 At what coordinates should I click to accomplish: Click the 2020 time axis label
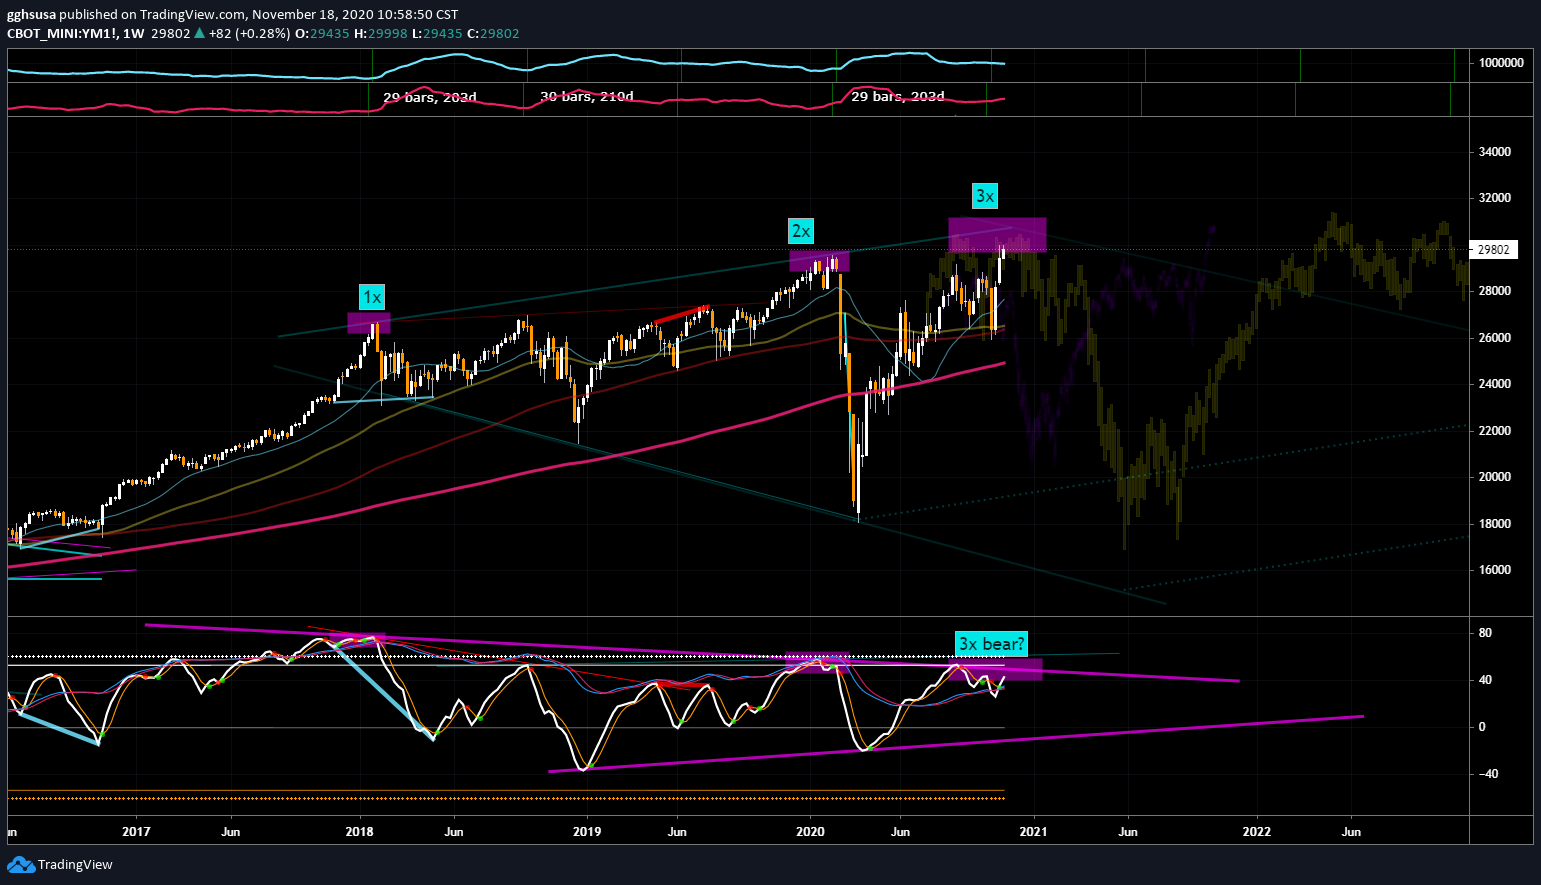[x=810, y=831]
